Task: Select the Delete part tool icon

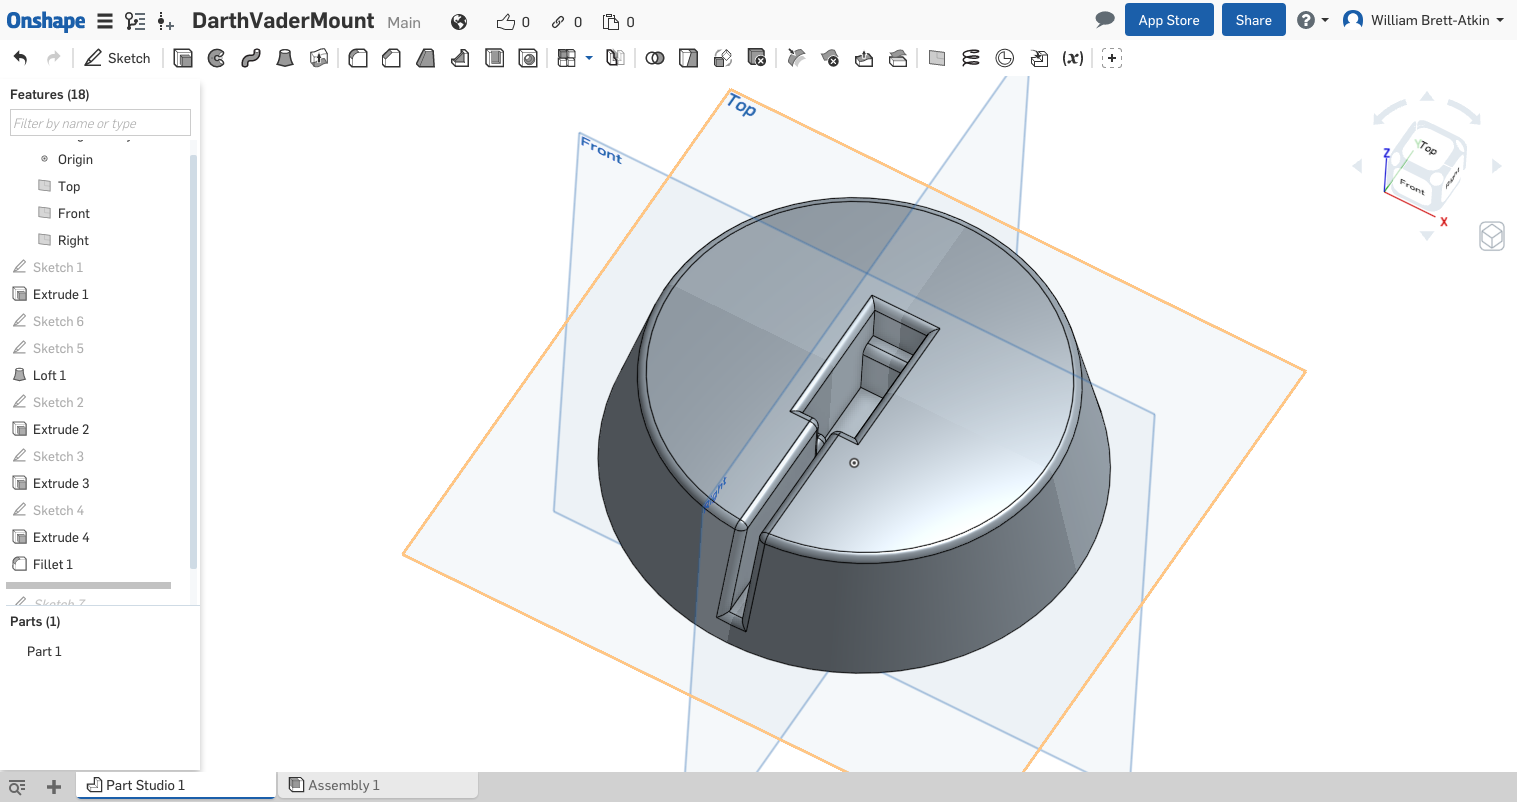Action: tap(757, 58)
